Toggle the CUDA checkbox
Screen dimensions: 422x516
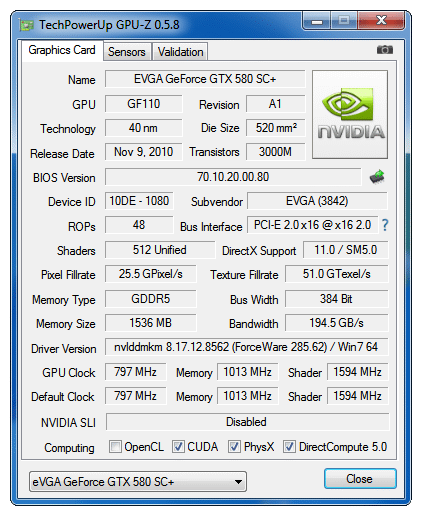[x=178, y=447]
